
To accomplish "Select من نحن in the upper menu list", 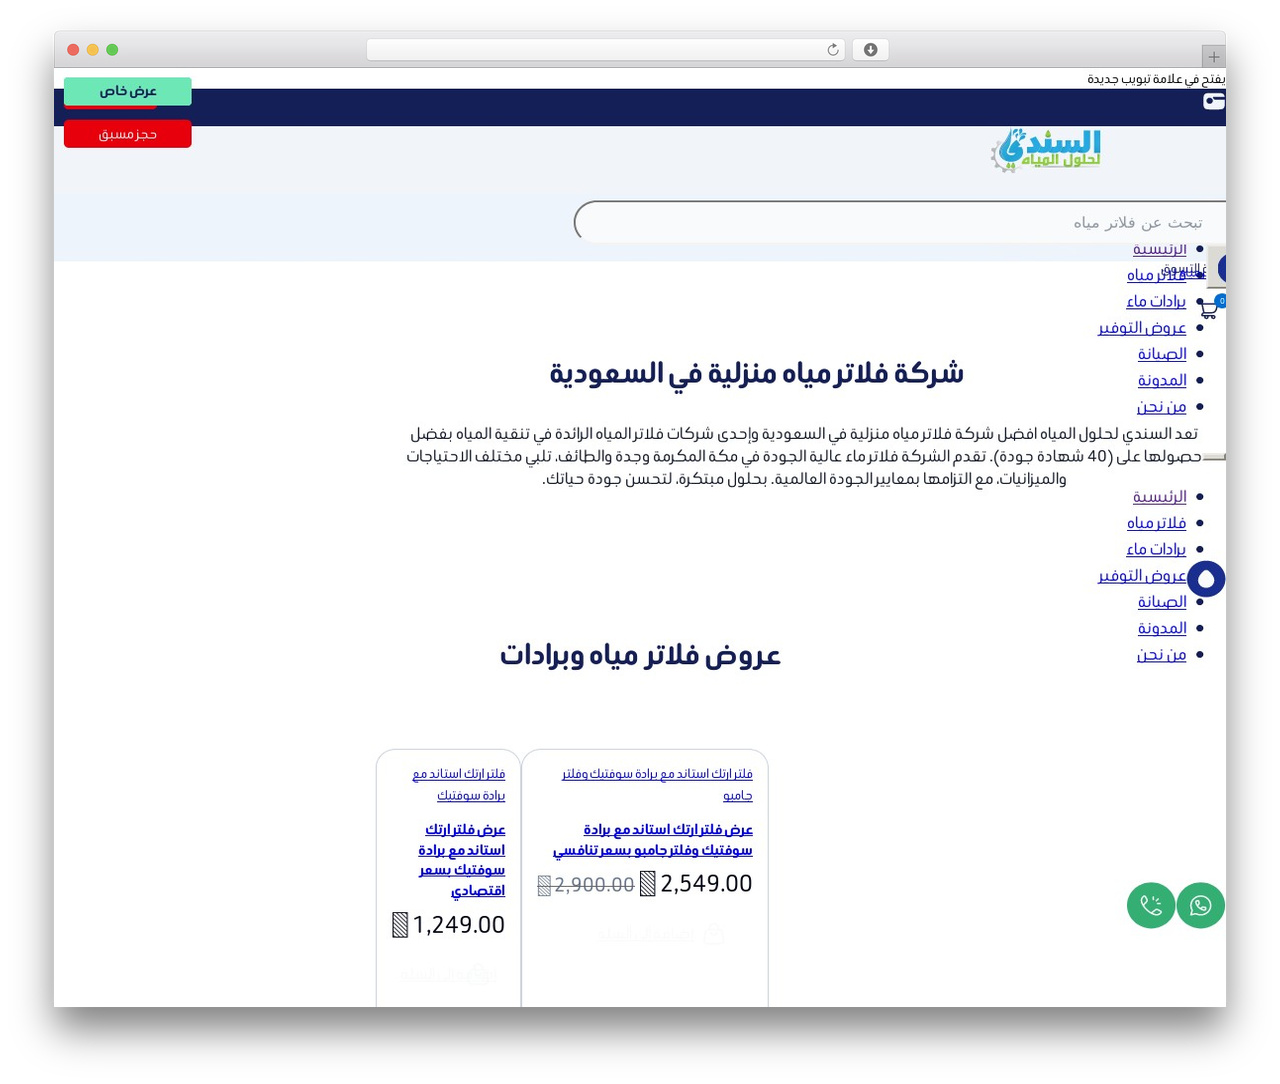I will (x=1161, y=406).
